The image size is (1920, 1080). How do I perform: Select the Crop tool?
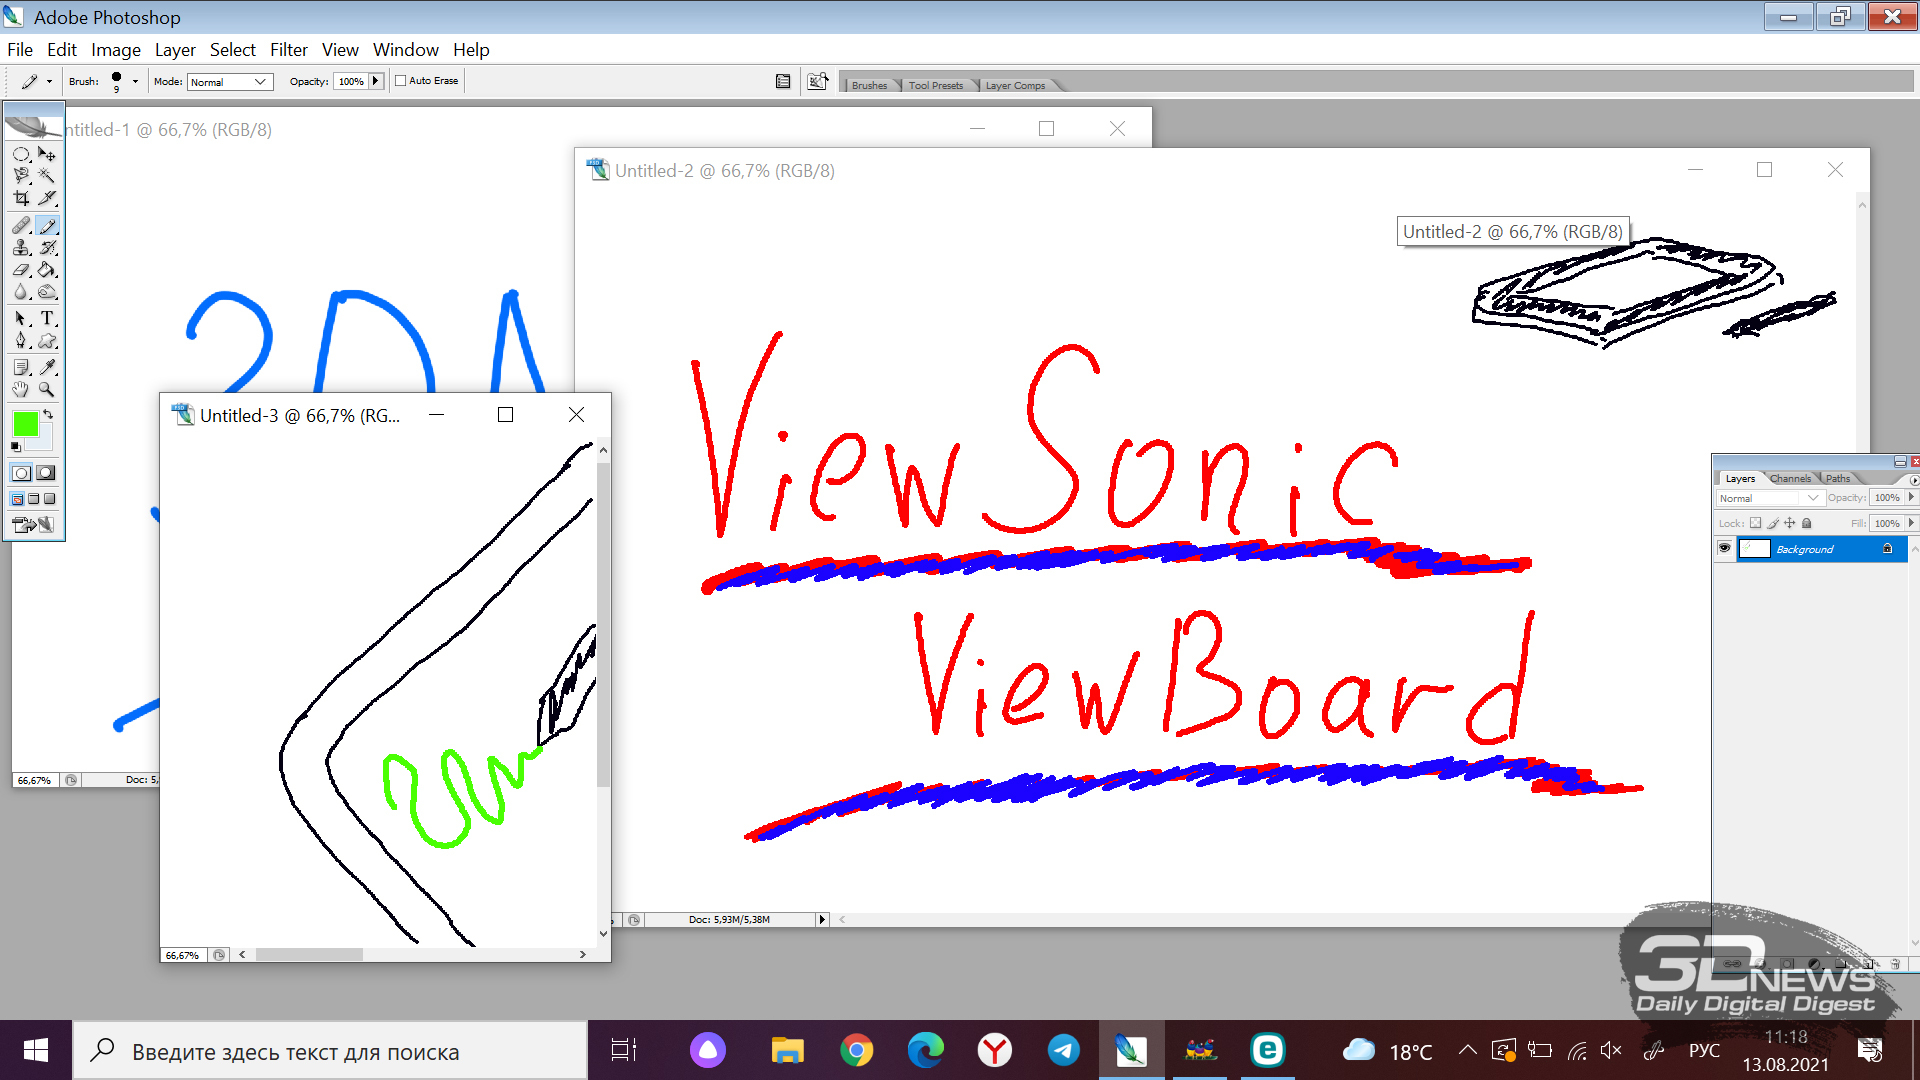pos(21,198)
